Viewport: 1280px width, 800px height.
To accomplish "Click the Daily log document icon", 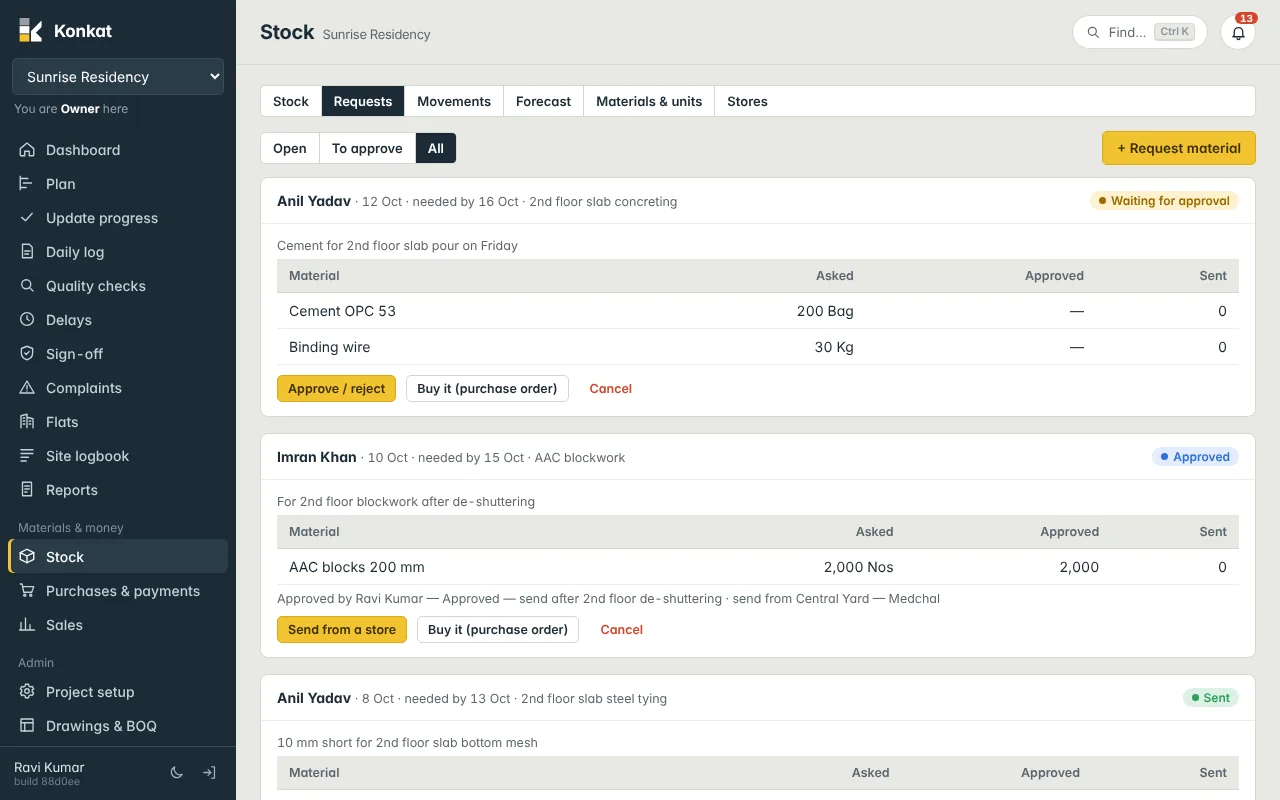I will point(27,252).
